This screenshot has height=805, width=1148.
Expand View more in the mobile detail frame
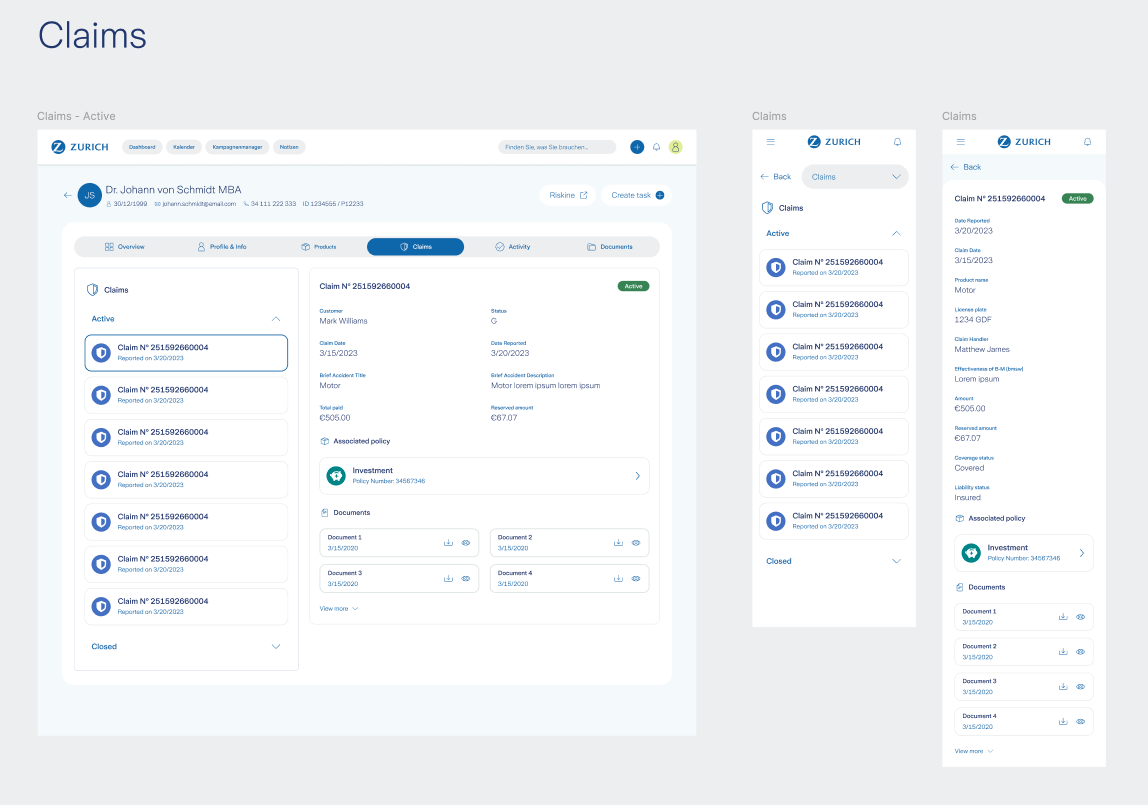[974, 752]
